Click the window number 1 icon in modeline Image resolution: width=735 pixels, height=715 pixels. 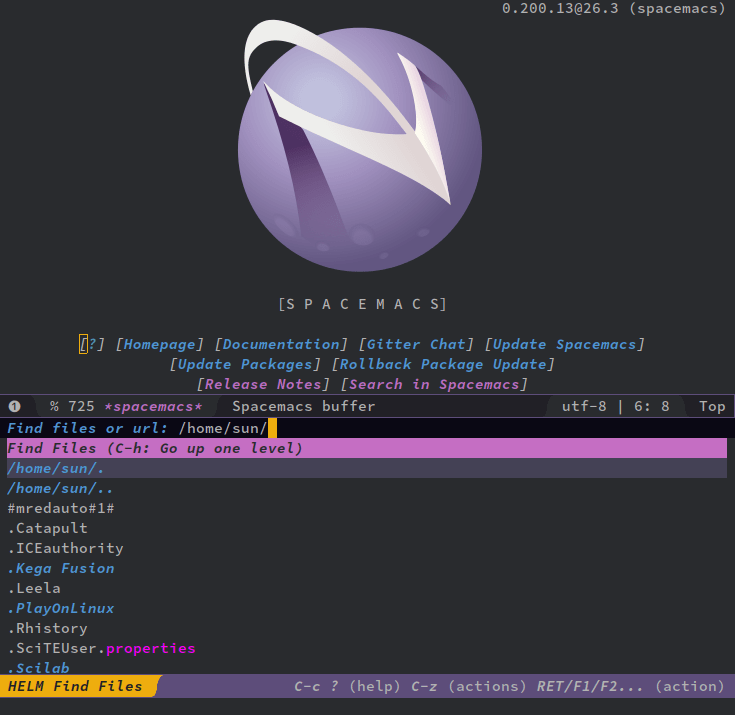coord(15,406)
